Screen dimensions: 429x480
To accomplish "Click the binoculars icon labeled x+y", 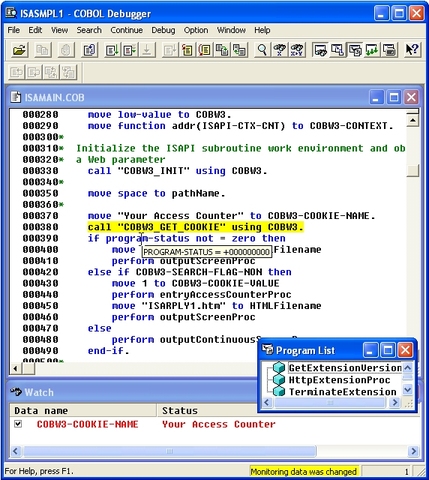I will pyautogui.click(x=297, y=50).
